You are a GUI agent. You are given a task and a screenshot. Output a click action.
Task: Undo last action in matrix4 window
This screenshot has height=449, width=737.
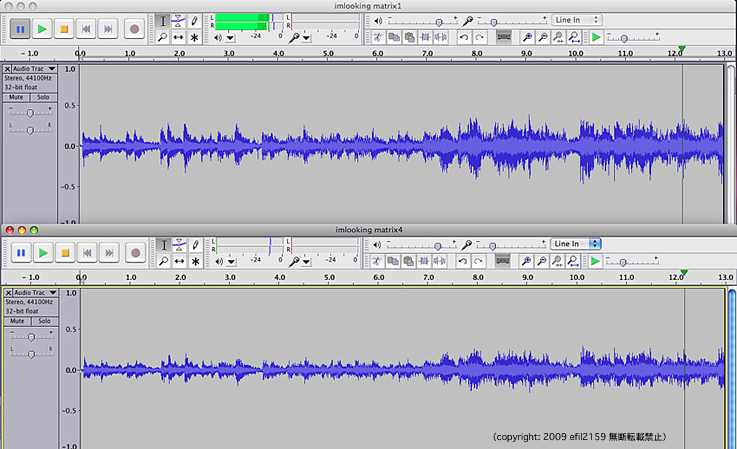[x=463, y=261]
